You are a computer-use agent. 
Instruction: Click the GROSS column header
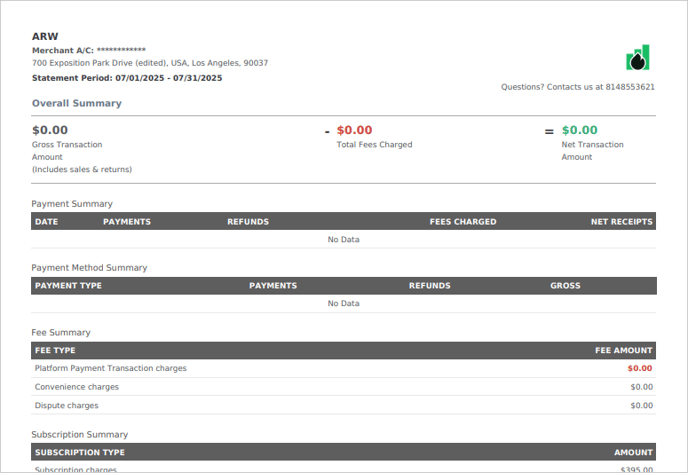565,286
